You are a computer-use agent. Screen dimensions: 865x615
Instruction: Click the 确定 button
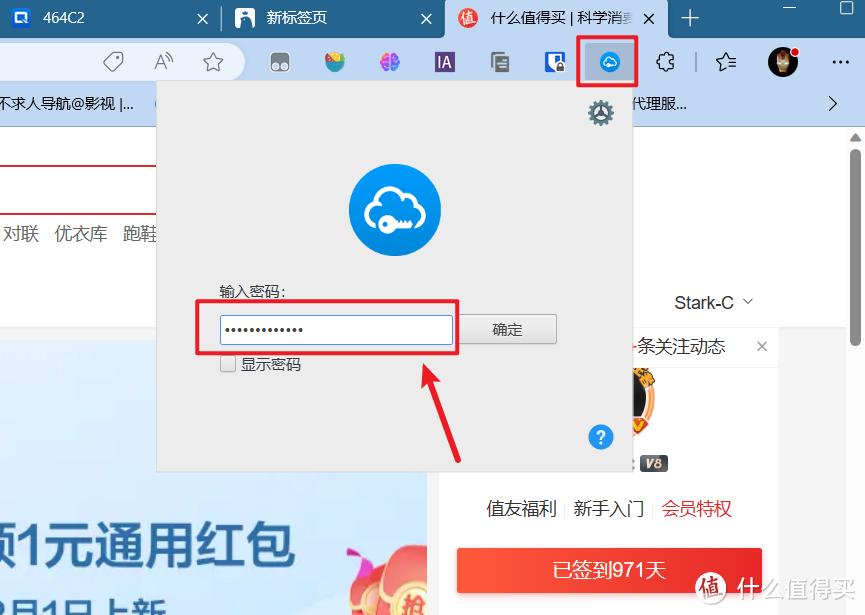click(507, 329)
